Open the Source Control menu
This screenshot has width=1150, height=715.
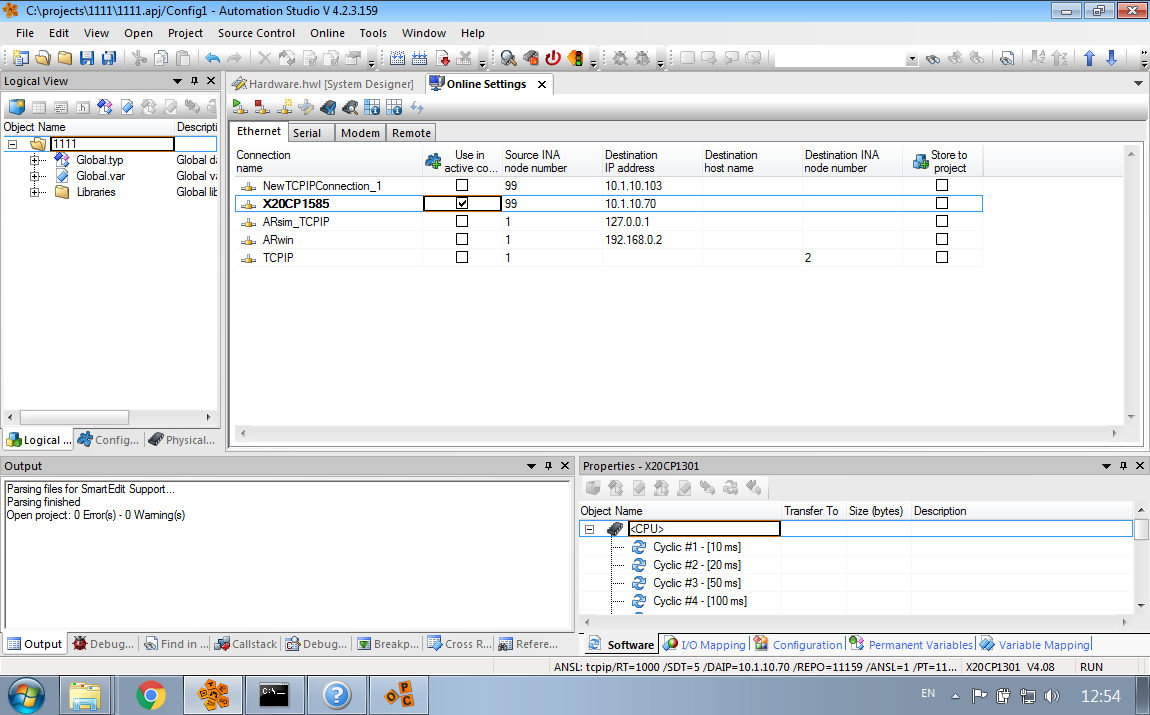point(256,33)
